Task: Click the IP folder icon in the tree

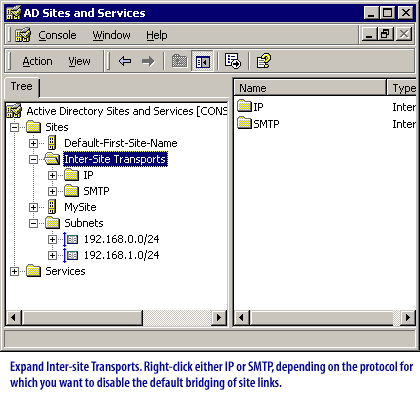Action: click(x=71, y=175)
